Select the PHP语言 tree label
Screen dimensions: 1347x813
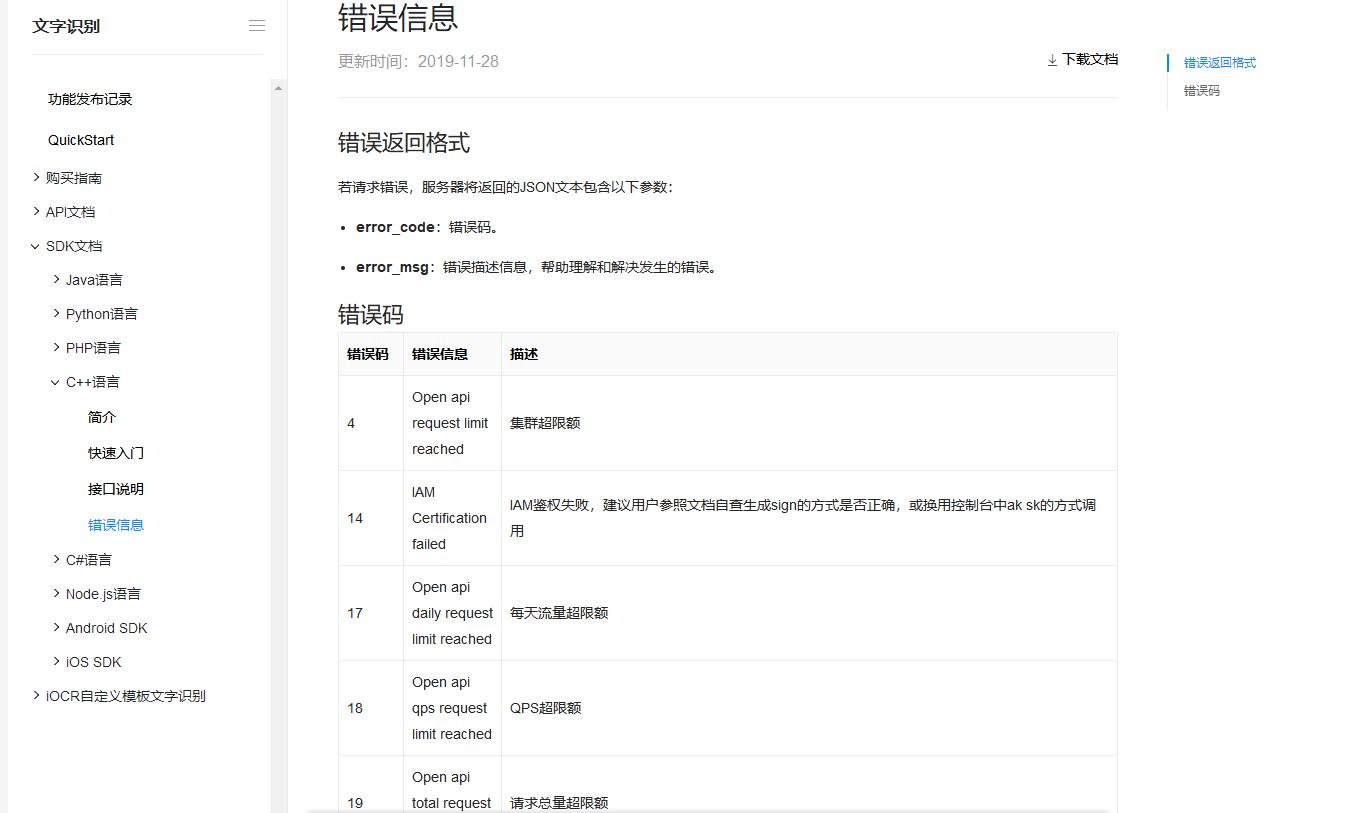click(x=93, y=348)
